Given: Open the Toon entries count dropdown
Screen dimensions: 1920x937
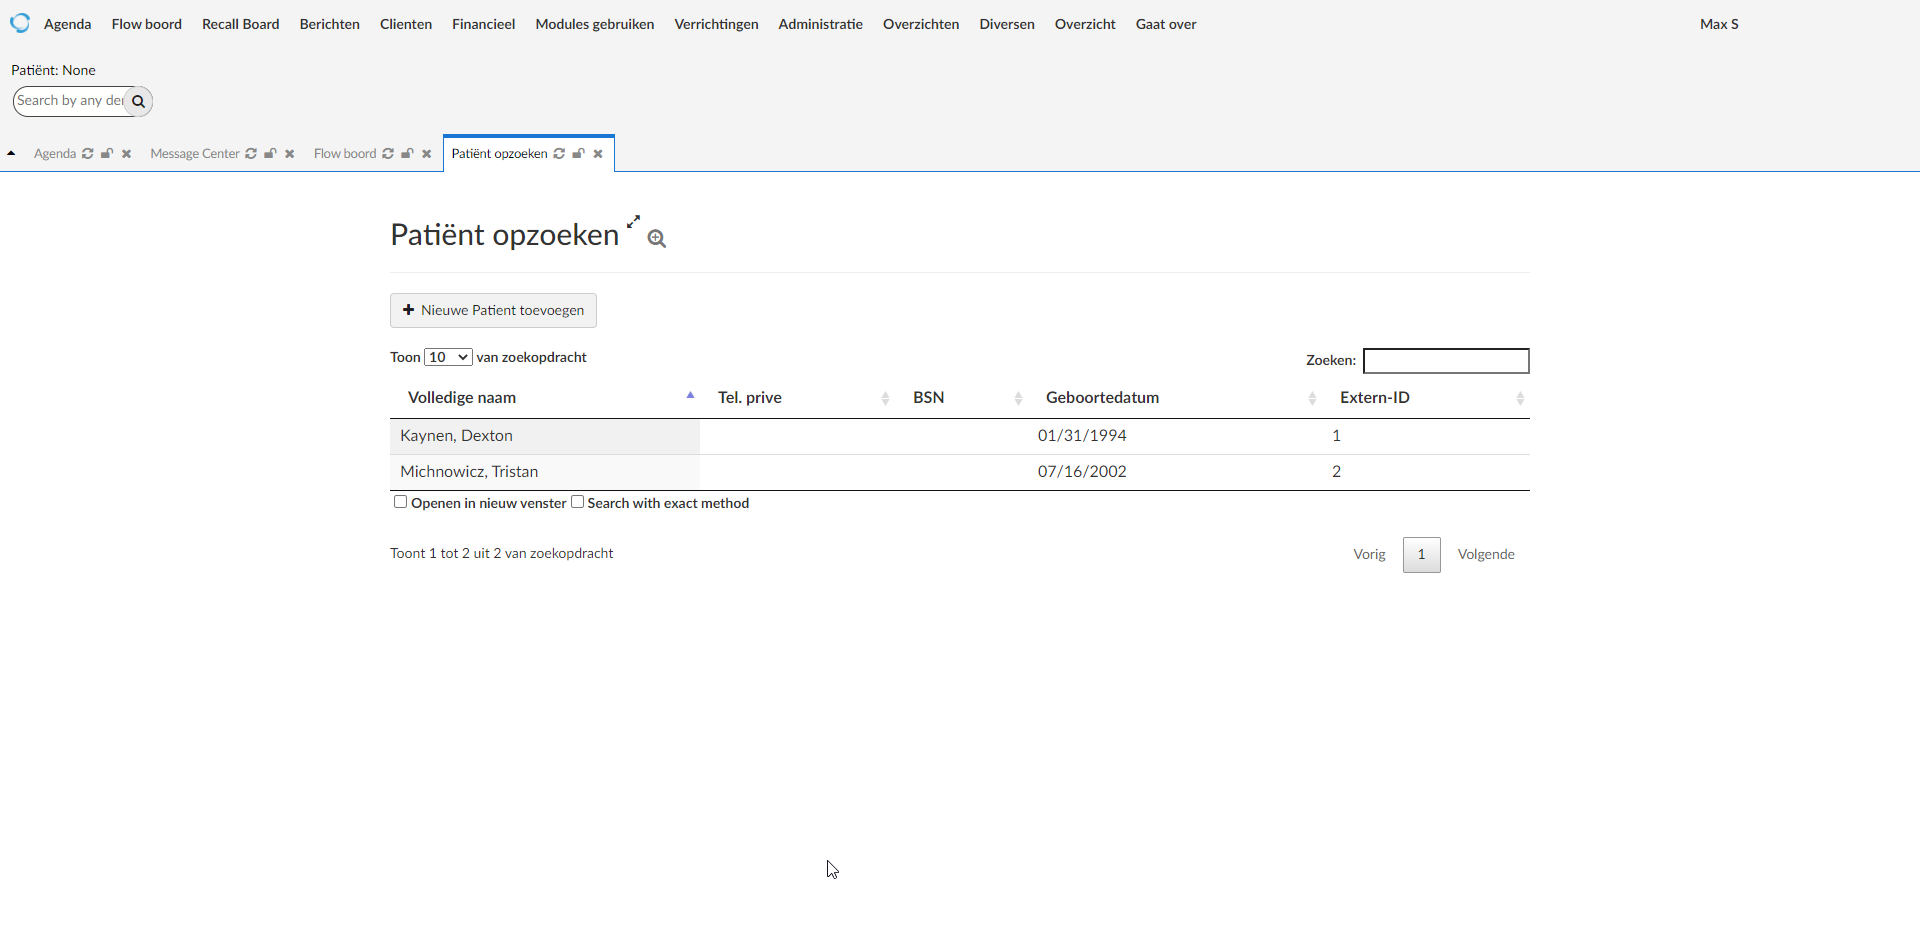Looking at the screenshot, I should coord(447,357).
